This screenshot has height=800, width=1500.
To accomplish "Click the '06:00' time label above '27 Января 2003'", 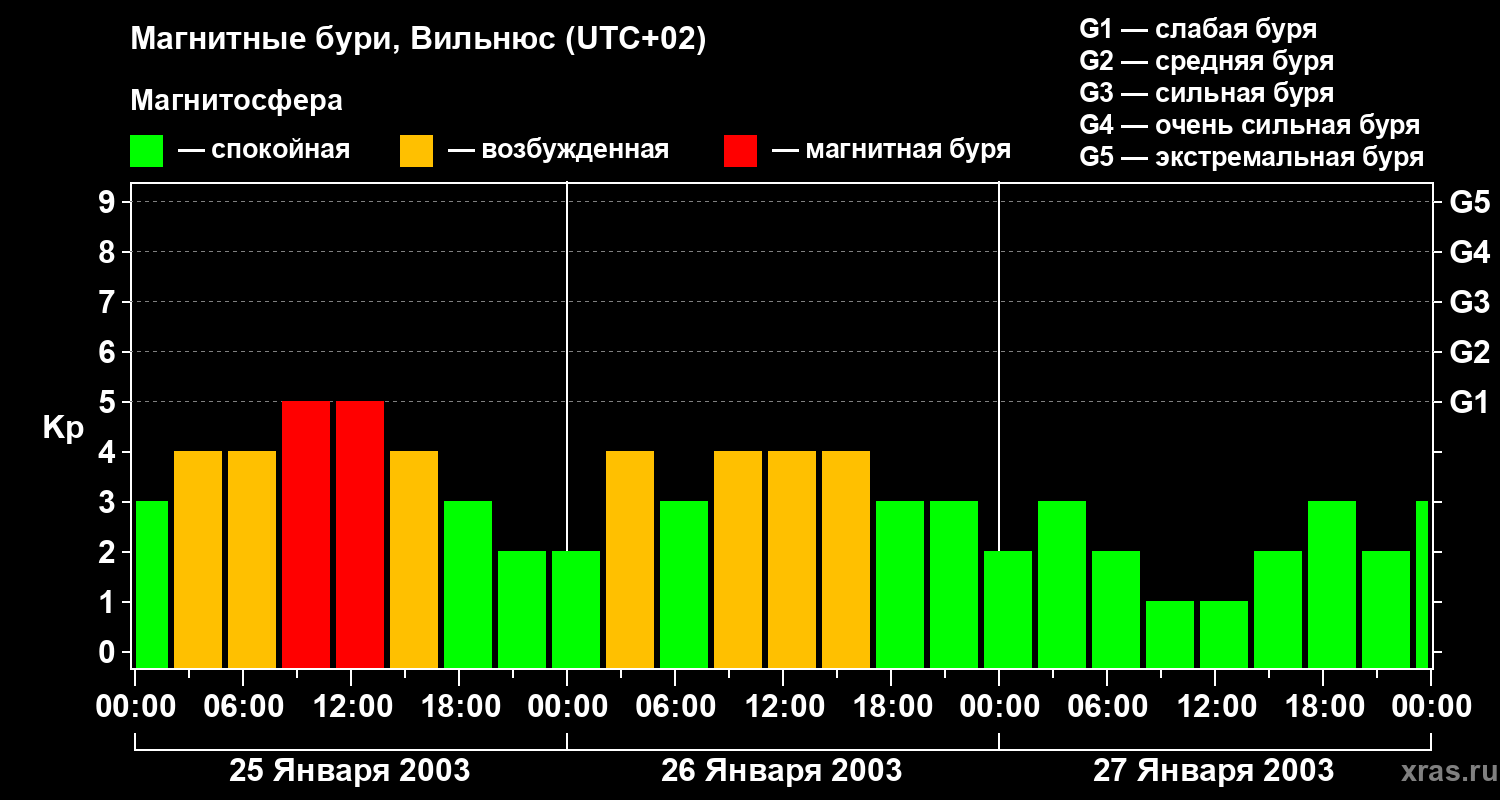I will [1107, 707].
